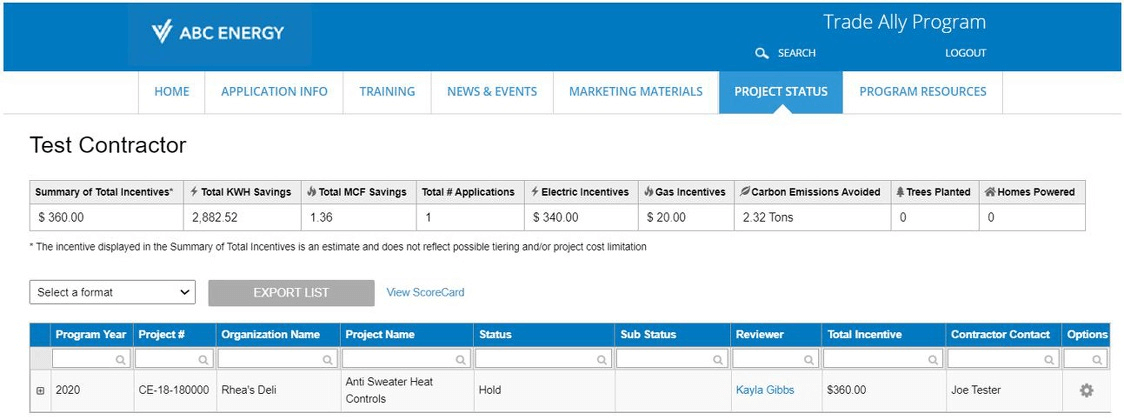1124x420 pixels.
Task: Click leaf icon beside Carbon Emissions Avoided
Action: (x=745, y=192)
